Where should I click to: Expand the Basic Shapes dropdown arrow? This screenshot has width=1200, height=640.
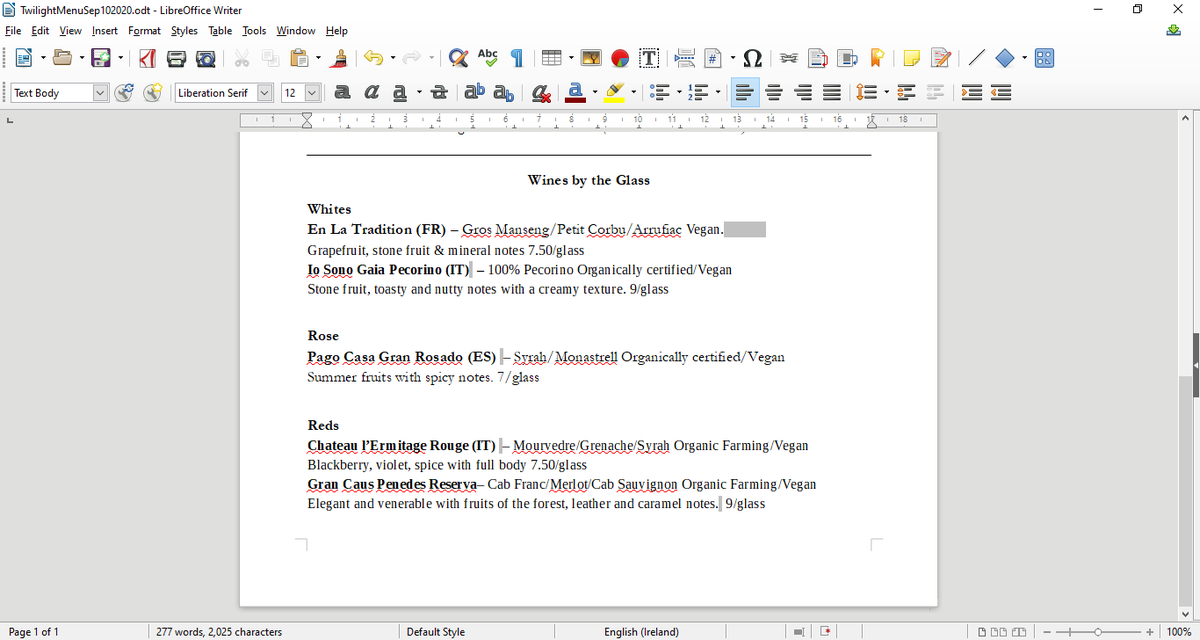tap(1025, 59)
